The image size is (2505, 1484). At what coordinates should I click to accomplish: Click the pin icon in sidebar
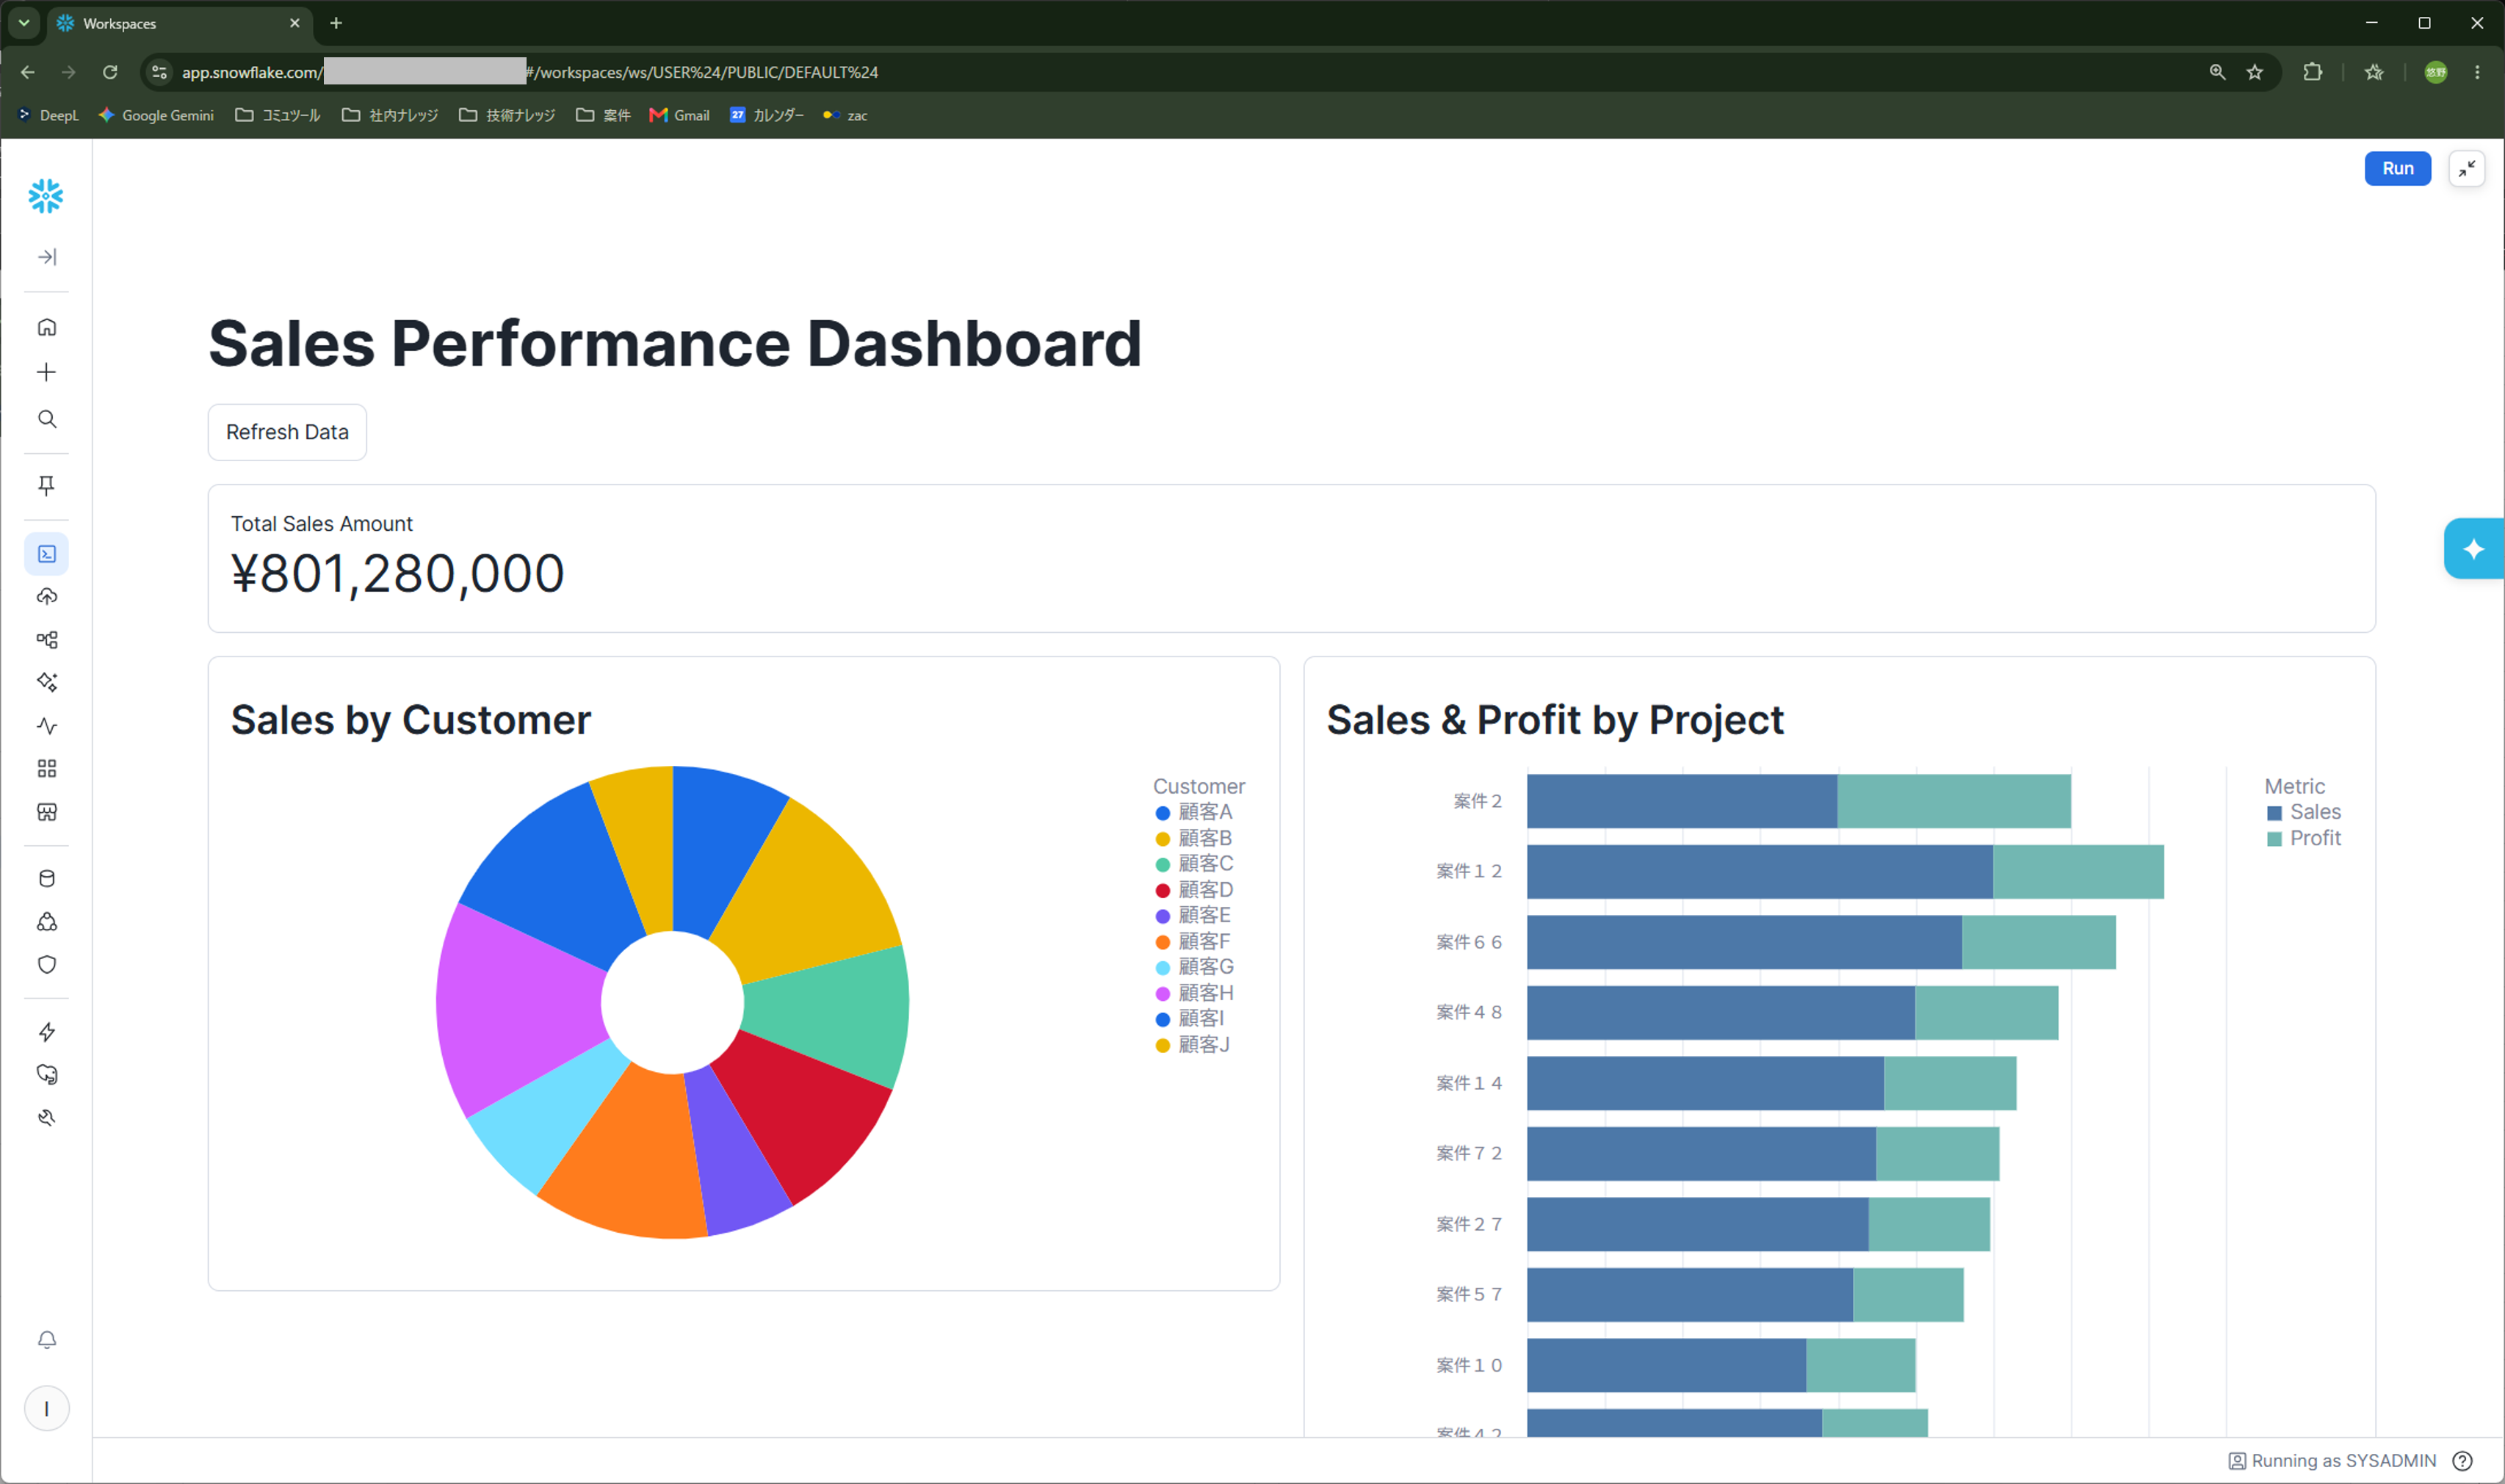(x=47, y=485)
